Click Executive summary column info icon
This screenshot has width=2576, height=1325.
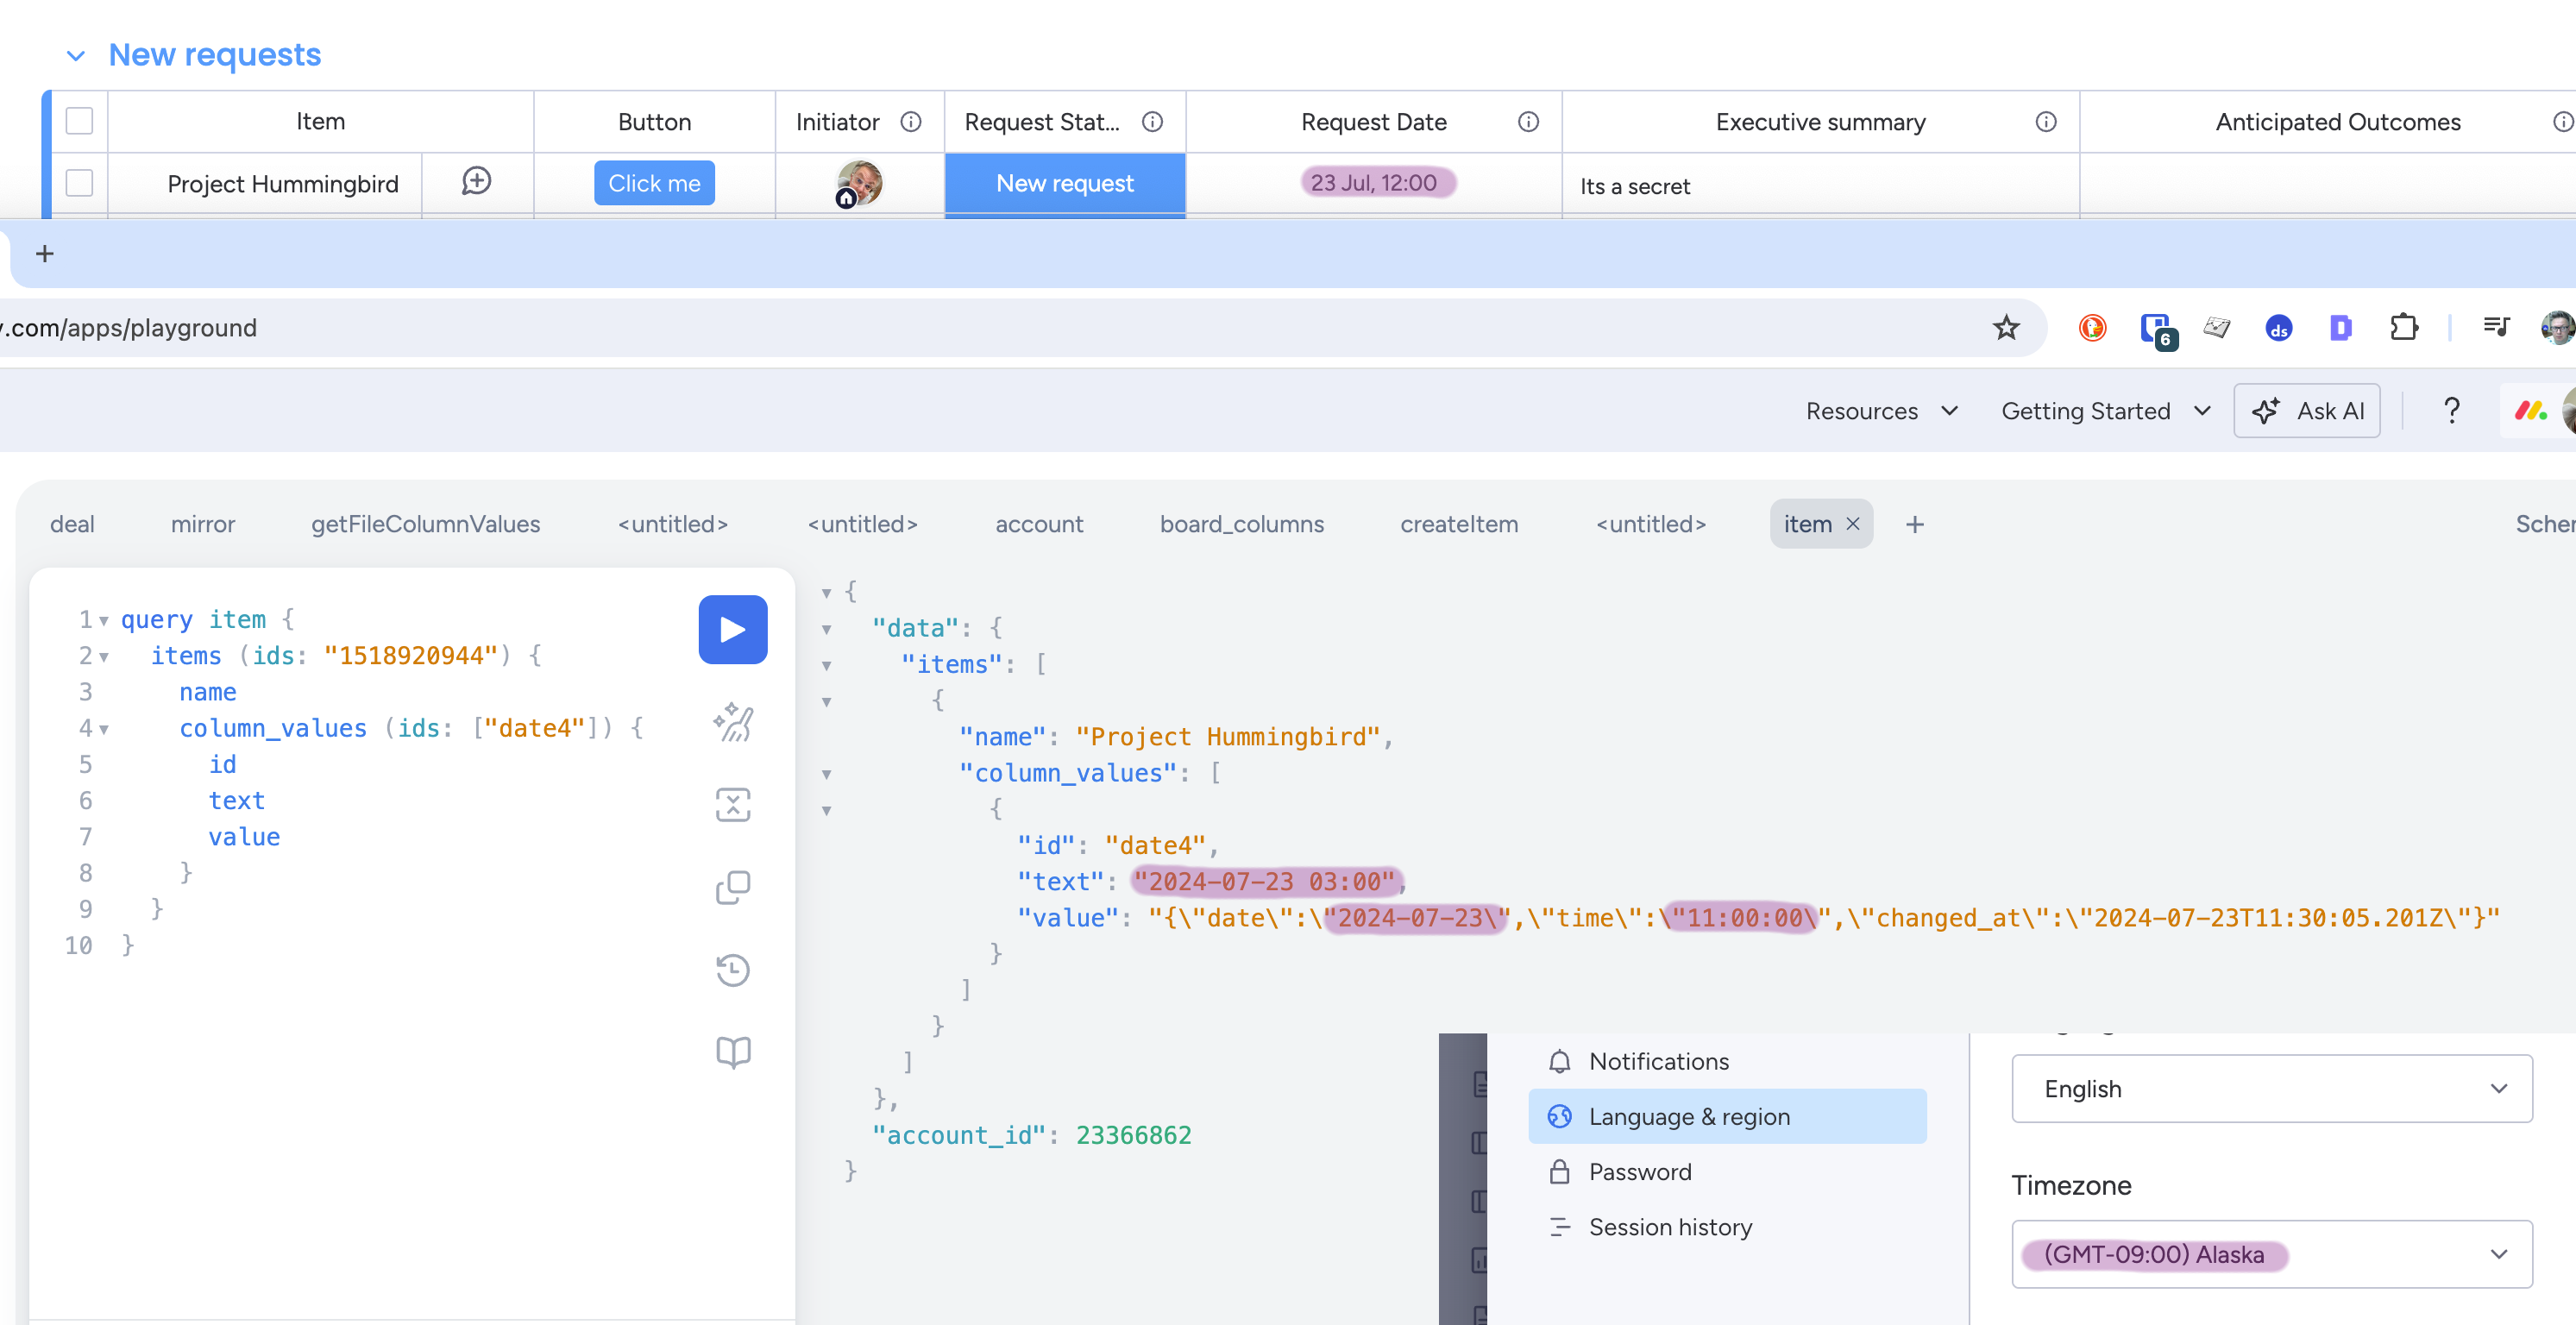pos(2046,122)
